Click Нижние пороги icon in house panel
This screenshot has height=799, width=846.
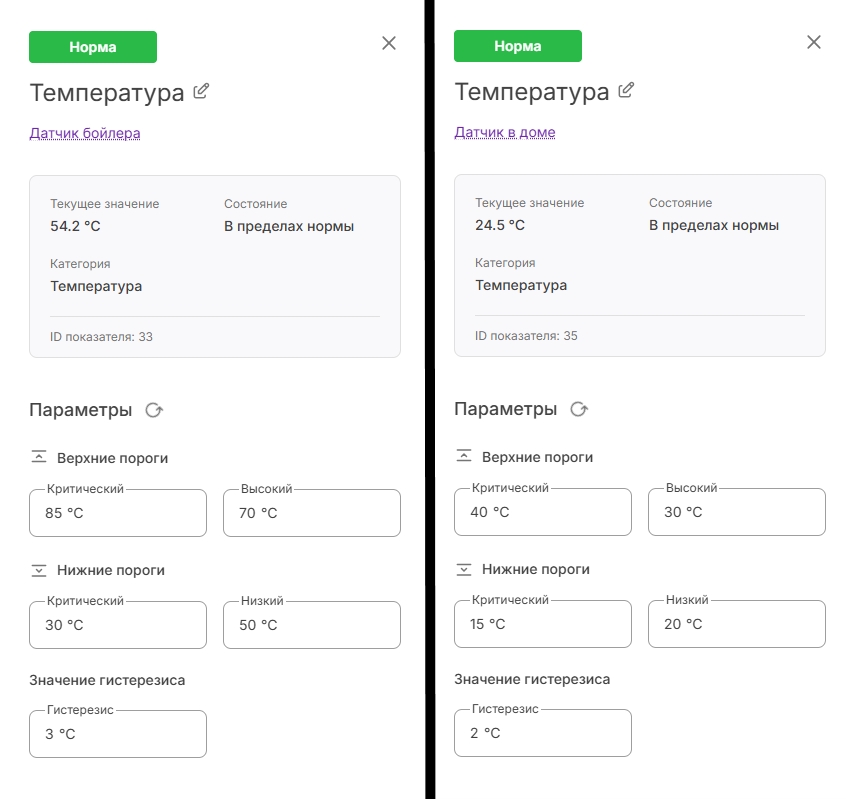464,569
